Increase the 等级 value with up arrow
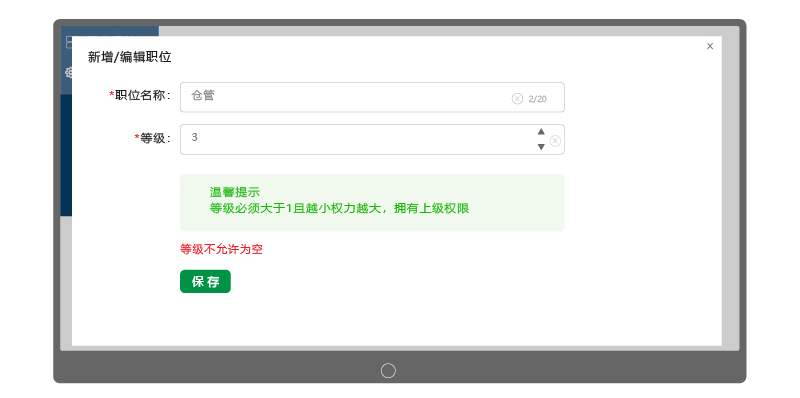Screen dimensions: 800x398 (541, 132)
